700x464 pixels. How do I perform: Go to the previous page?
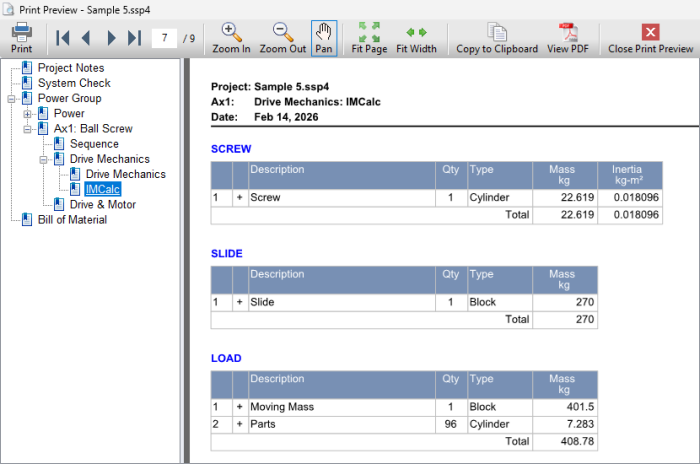86,38
